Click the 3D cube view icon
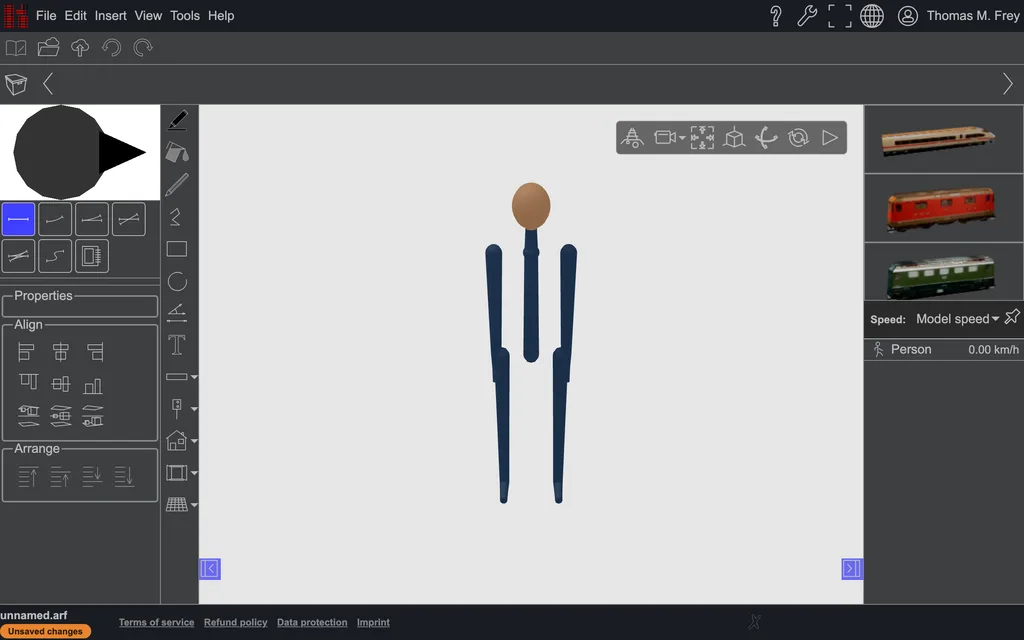The height and width of the screenshot is (640, 1024). click(x=734, y=138)
